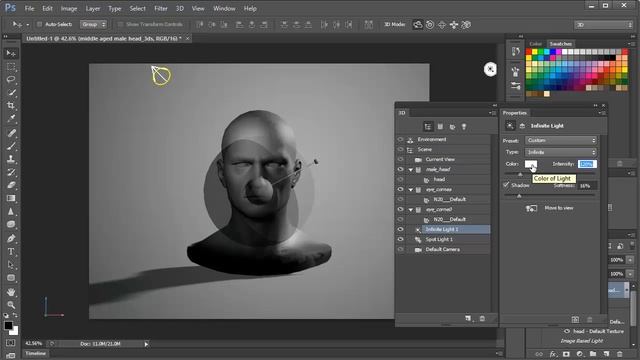Open the Layer menu
The height and width of the screenshot is (360, 640).
click(93, 8)
